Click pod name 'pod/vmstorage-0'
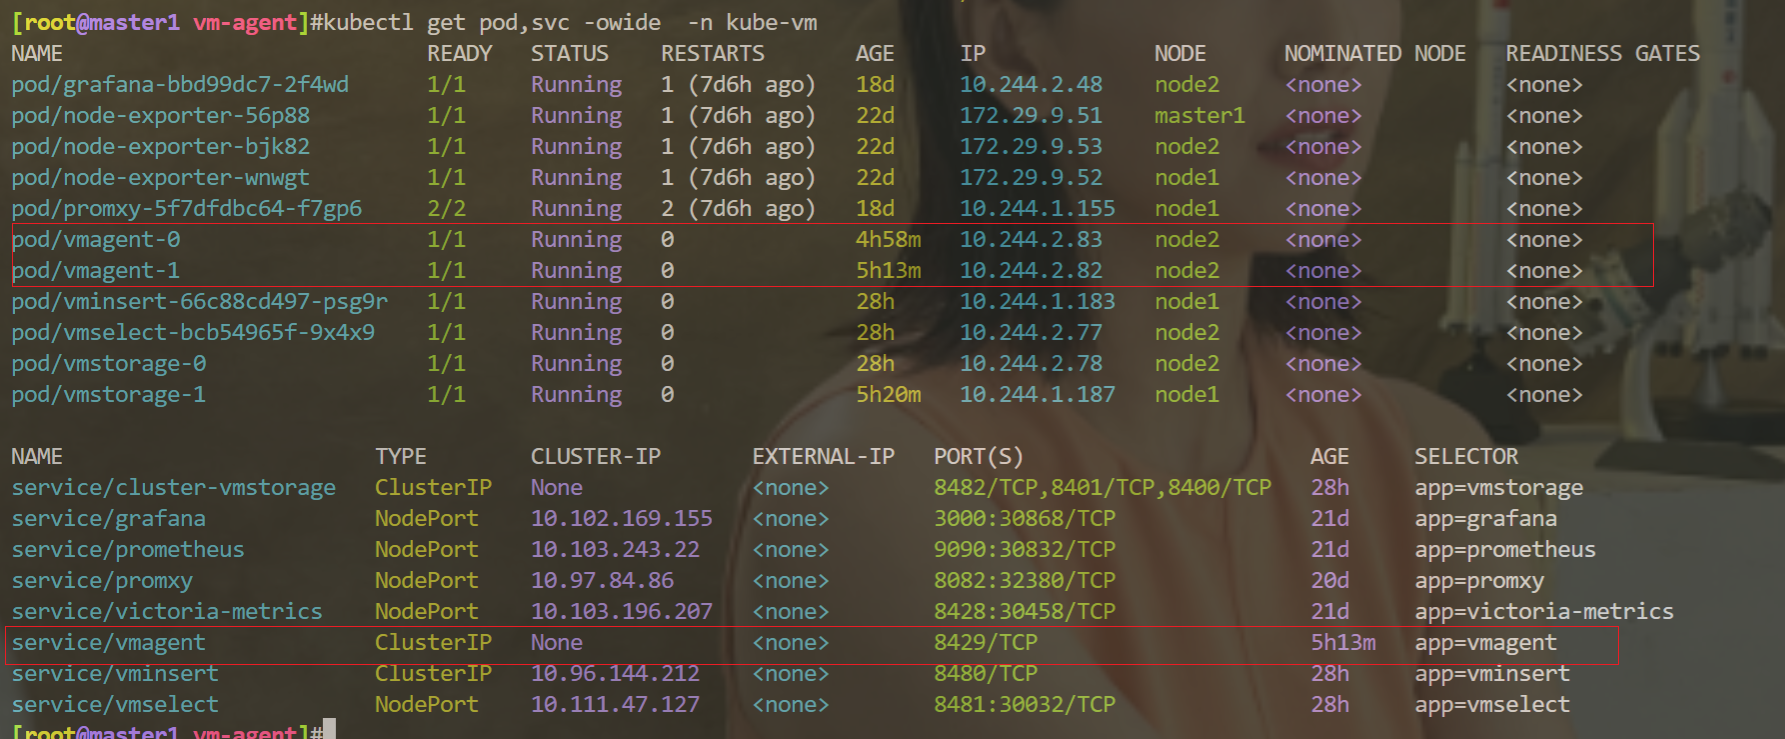This screenshot has width=1785, height=739. (x=109, y=364)
